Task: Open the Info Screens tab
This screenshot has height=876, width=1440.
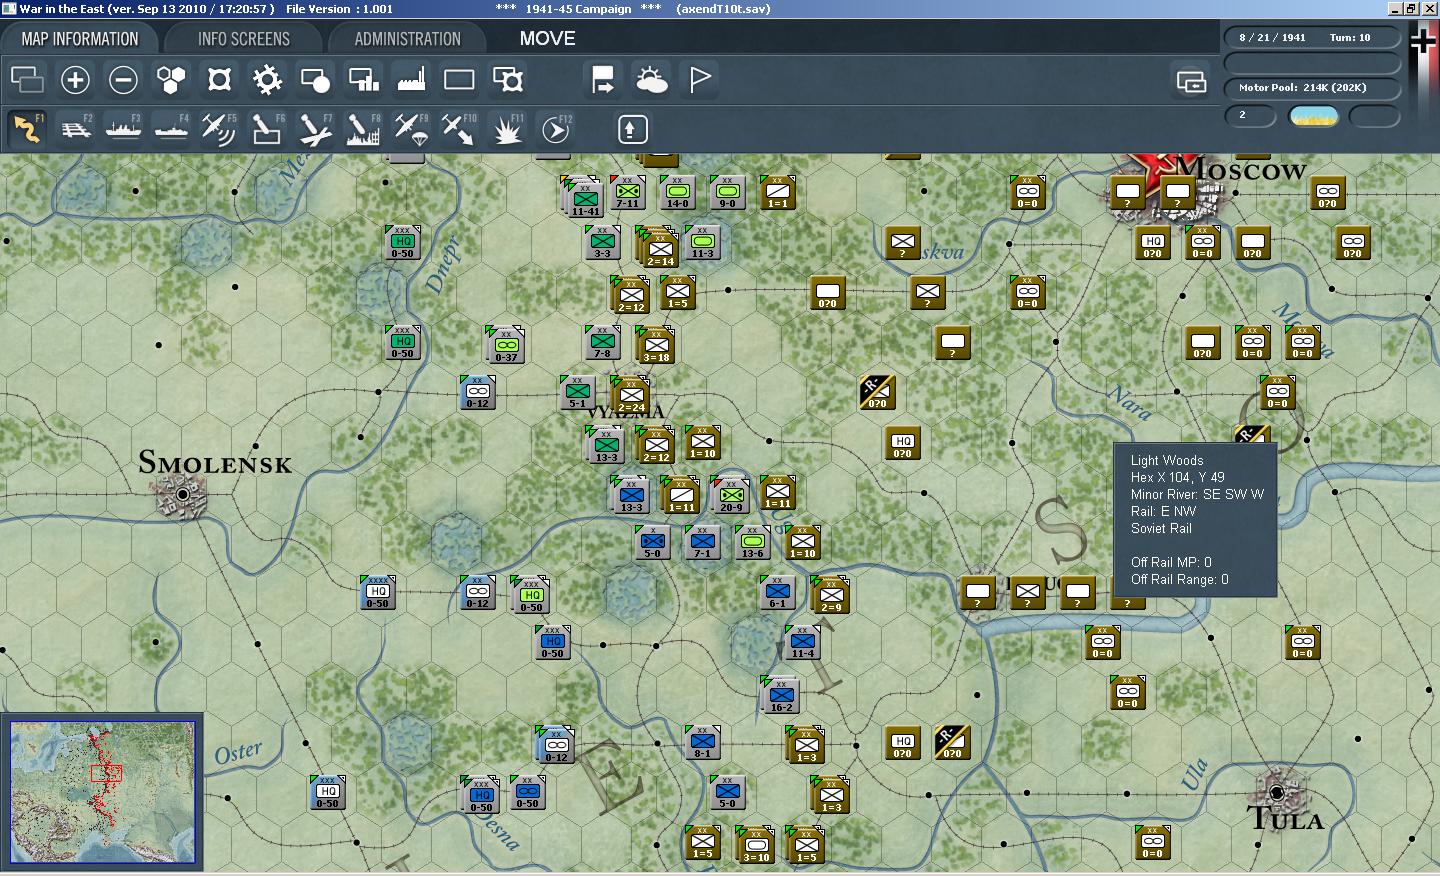Action: point(243,39)
